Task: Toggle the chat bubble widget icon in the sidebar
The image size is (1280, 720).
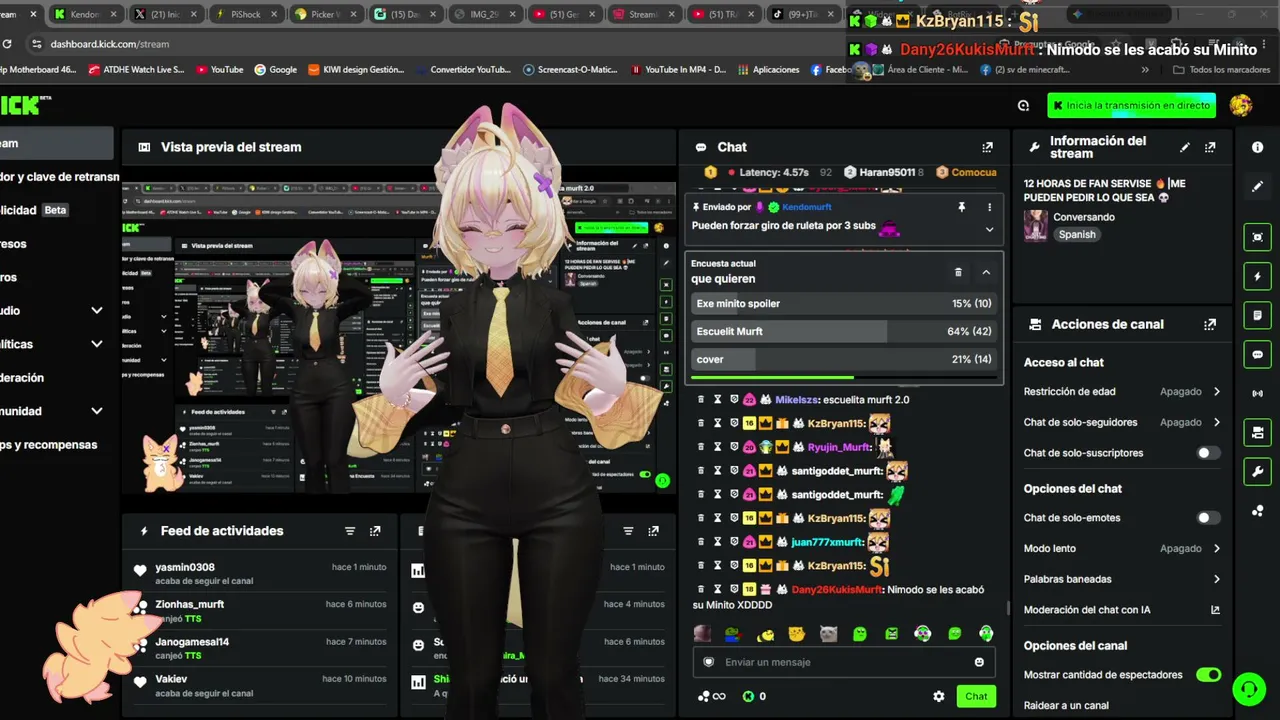Action: tap(1257, 354)
